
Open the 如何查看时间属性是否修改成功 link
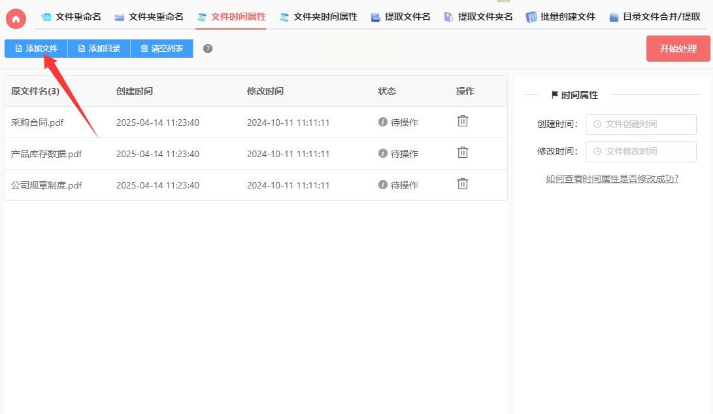coord(612,179)
